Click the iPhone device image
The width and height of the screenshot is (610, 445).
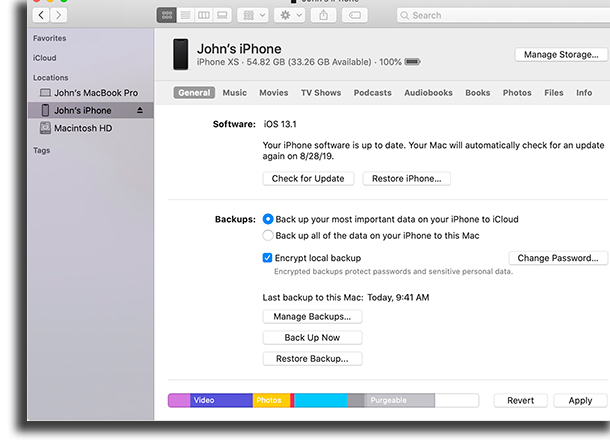(181, 54)
